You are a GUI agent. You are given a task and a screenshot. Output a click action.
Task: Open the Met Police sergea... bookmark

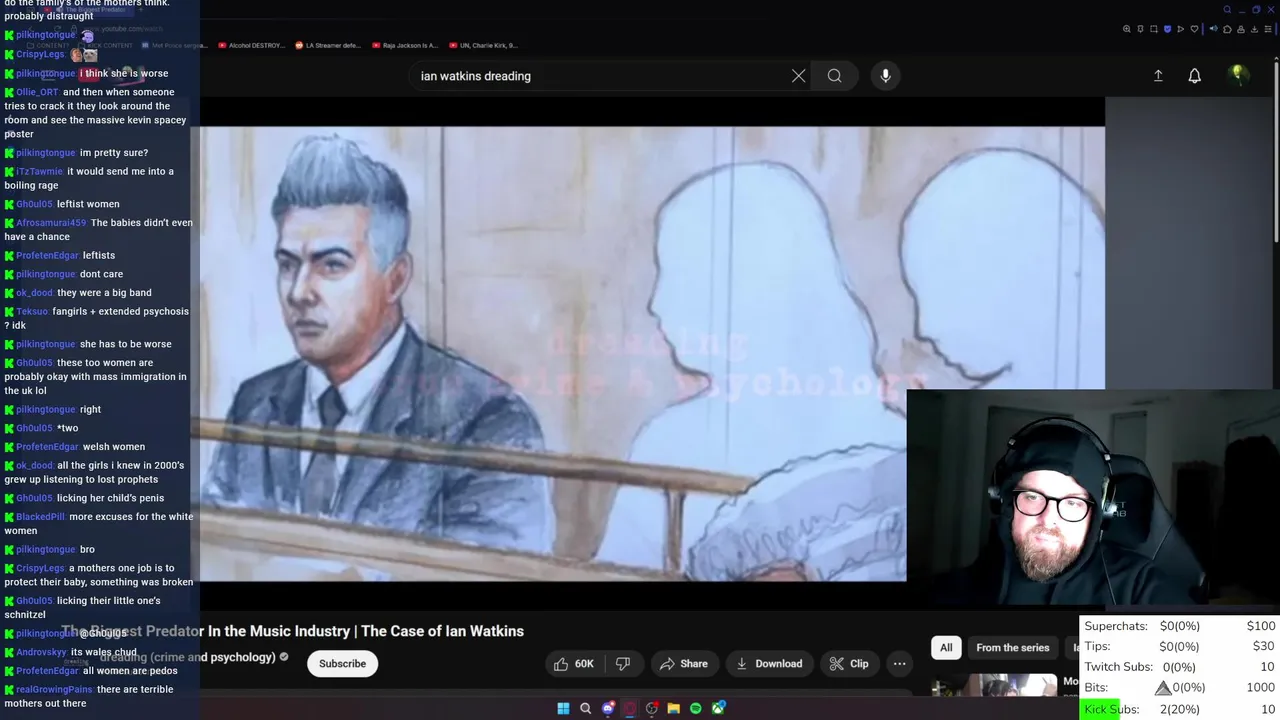174,45
